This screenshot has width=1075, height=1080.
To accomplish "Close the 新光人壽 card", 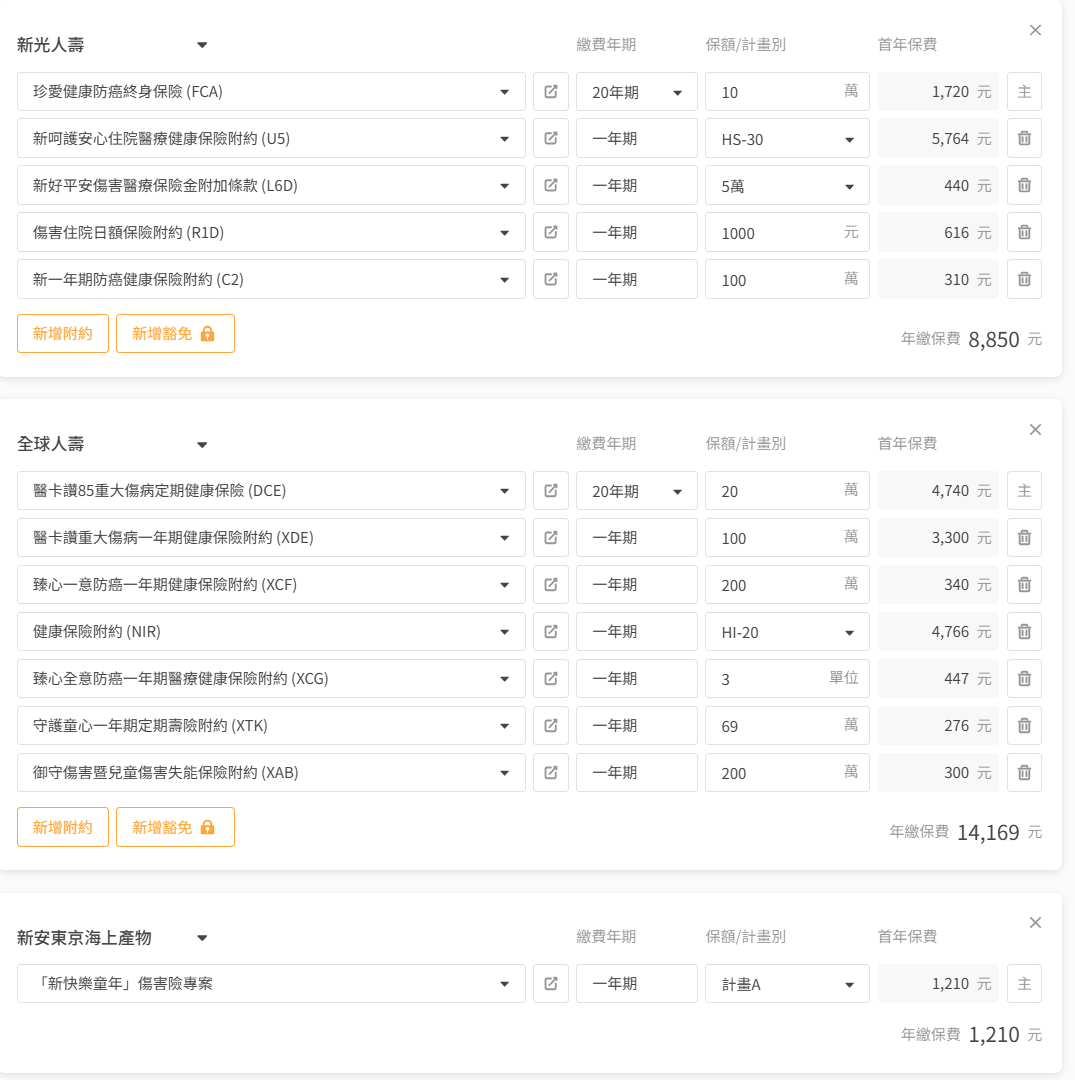I will point(1035,30).
